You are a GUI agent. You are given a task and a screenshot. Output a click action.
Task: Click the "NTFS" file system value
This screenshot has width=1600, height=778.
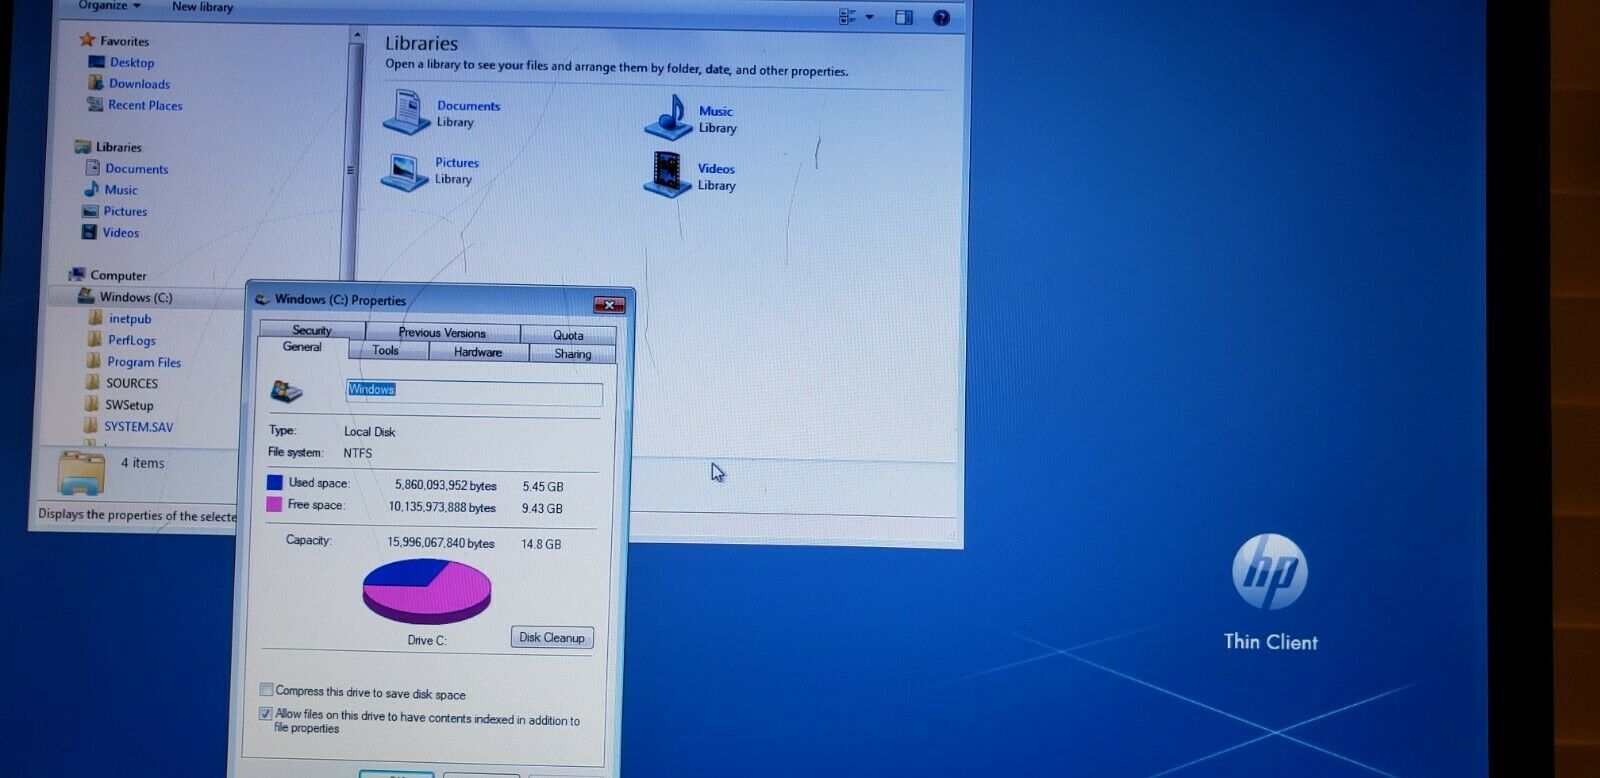[358, 453]
